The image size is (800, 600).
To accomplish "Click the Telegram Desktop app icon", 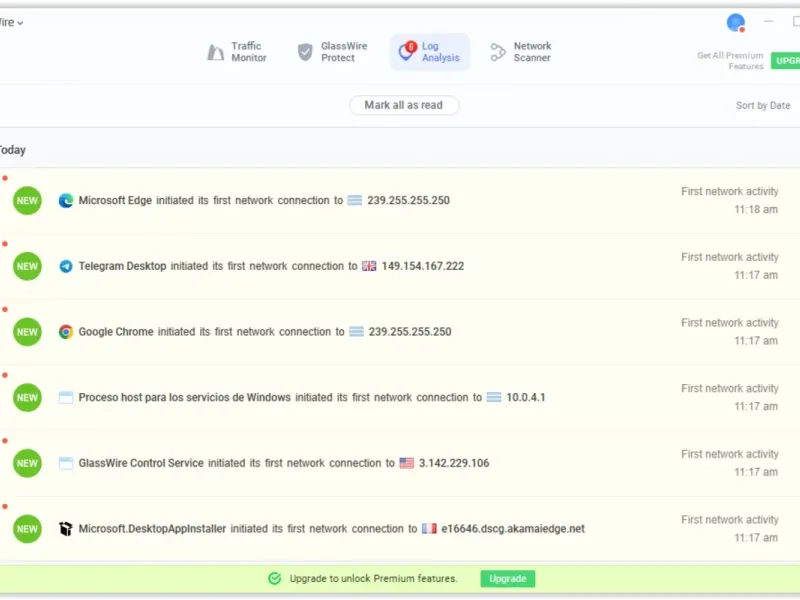I will 66,266.
